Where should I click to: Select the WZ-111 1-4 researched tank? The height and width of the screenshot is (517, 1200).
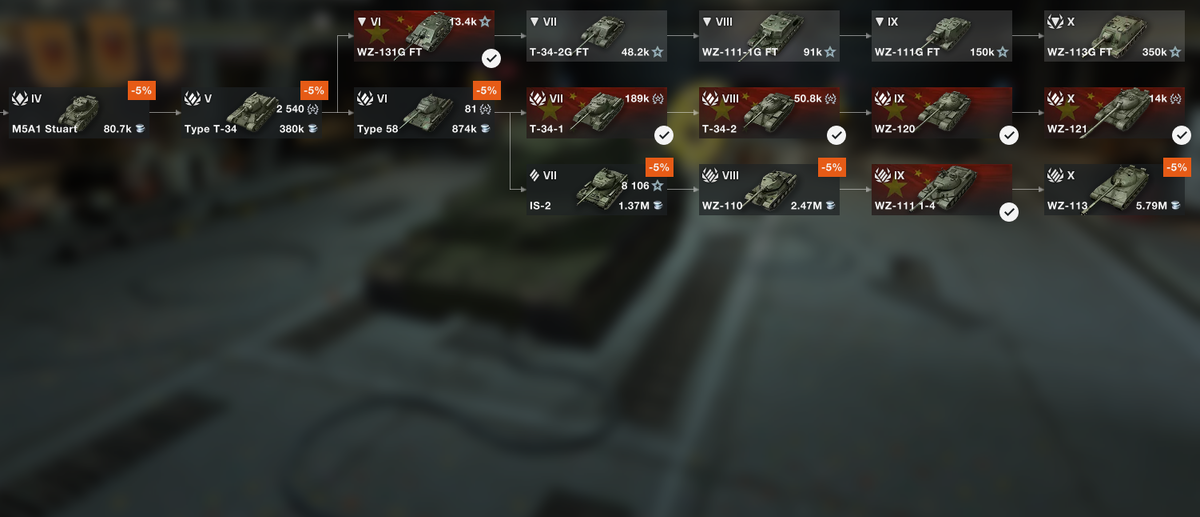pos(942,190)
